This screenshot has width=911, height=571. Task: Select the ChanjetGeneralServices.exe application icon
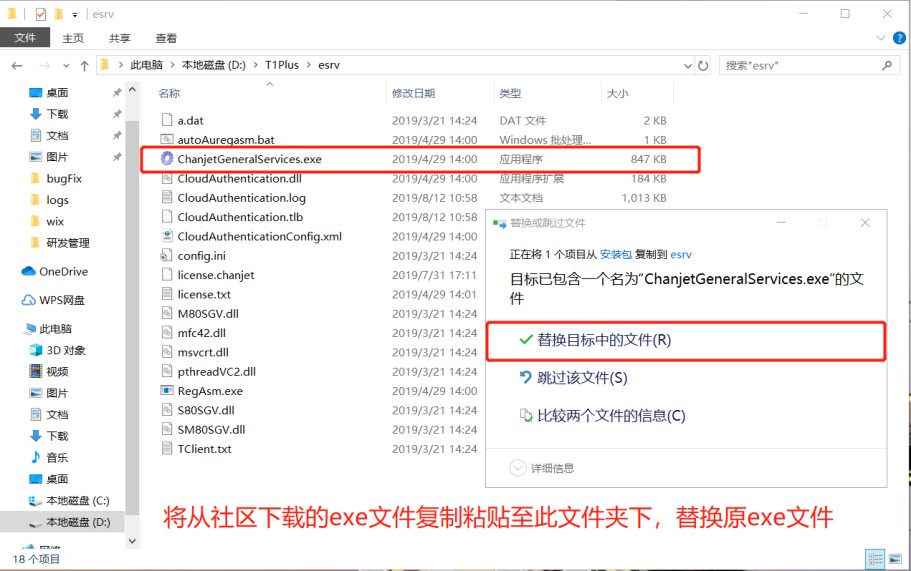coord(167,159)
